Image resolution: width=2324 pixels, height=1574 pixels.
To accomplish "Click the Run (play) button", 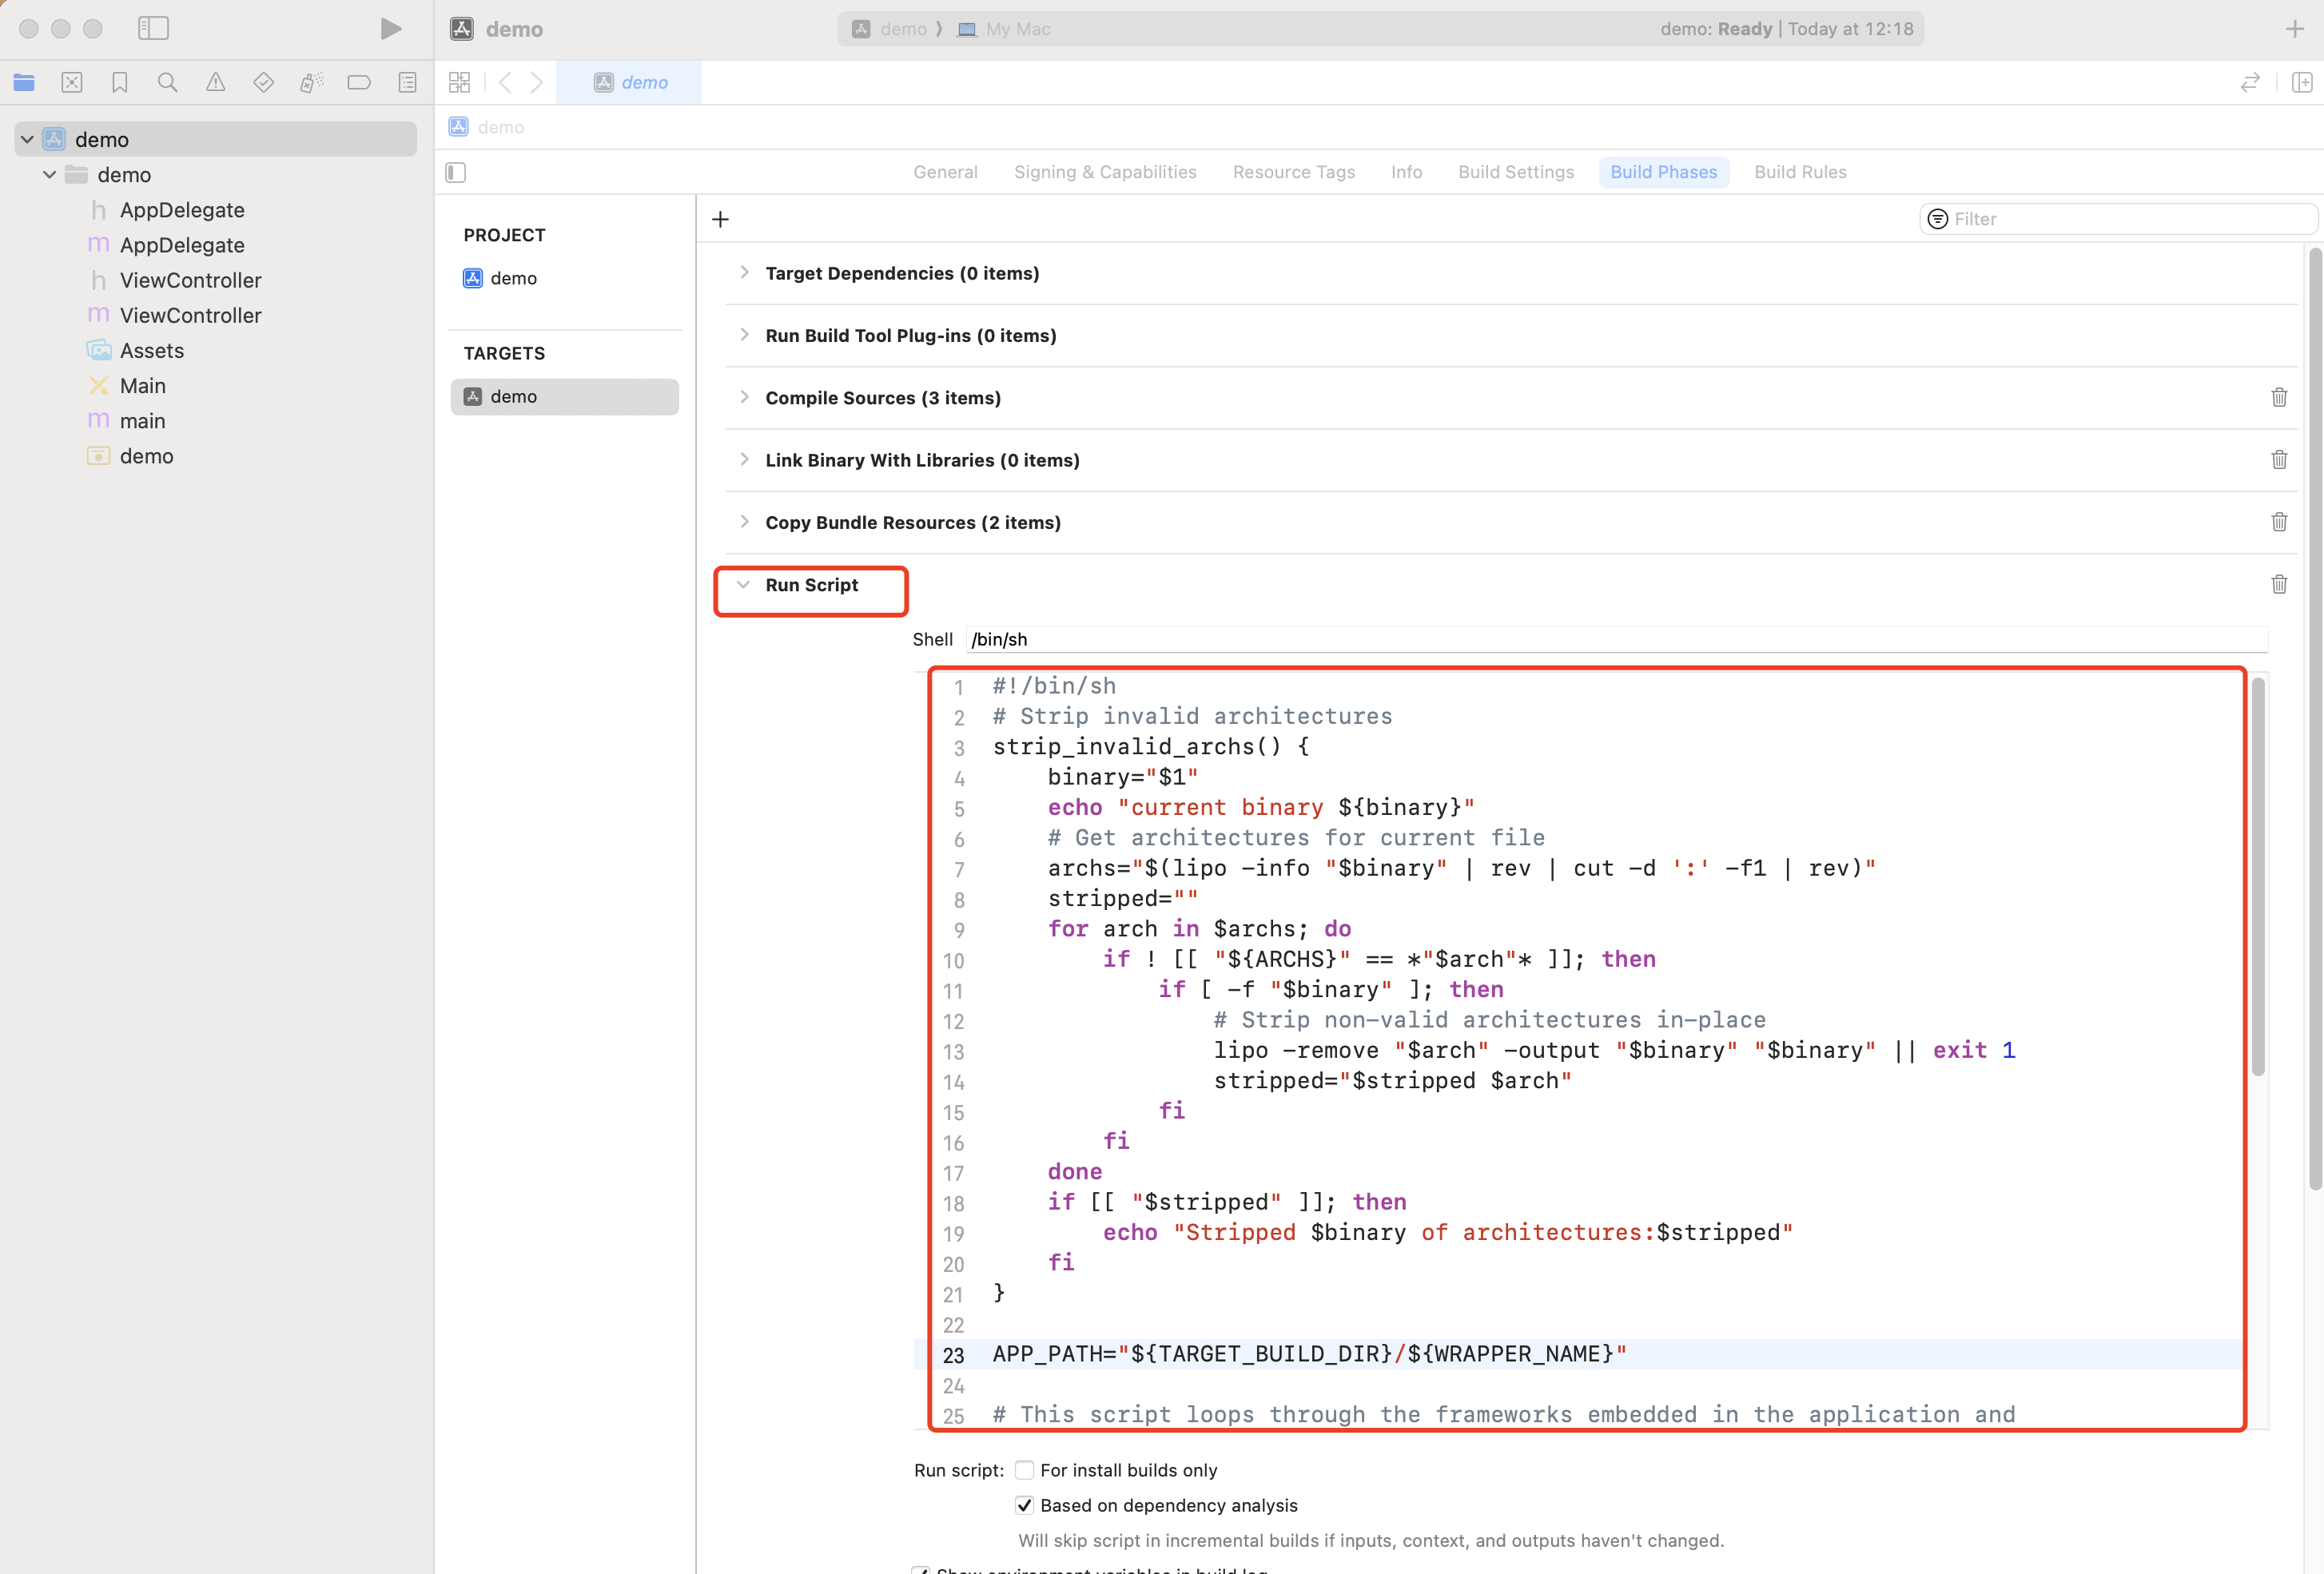I will point(391,29).
